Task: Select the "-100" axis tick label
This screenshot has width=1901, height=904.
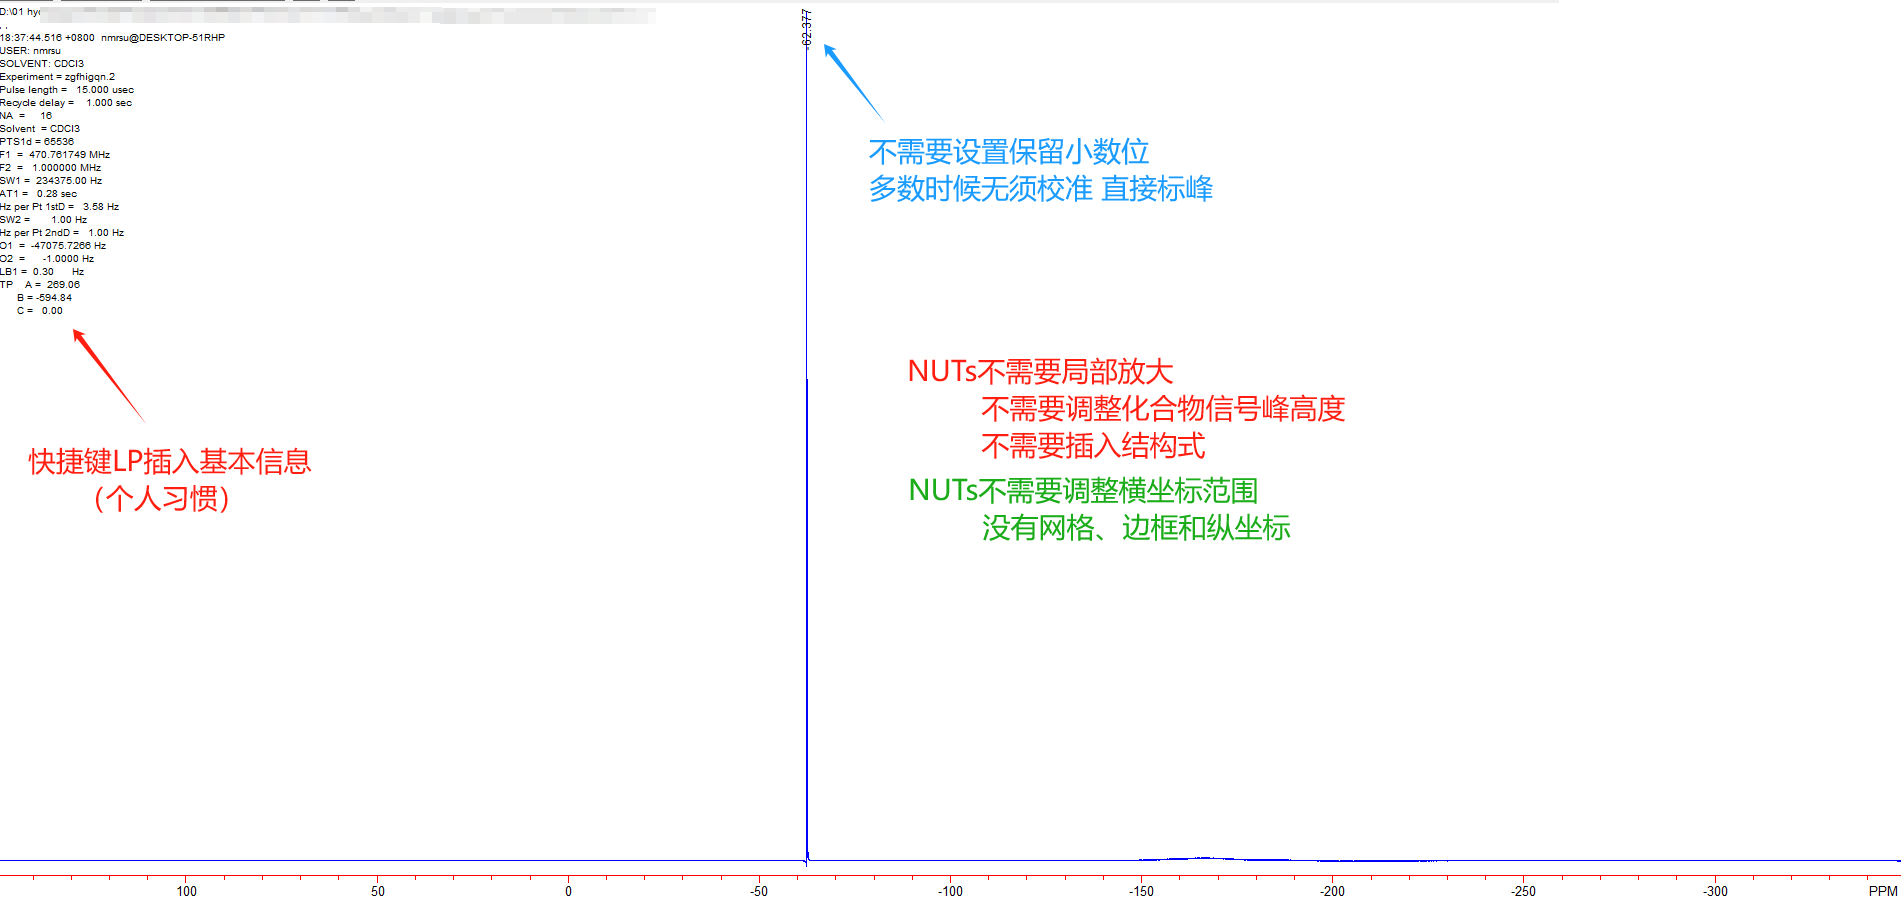Action: [x=951, y=890]
